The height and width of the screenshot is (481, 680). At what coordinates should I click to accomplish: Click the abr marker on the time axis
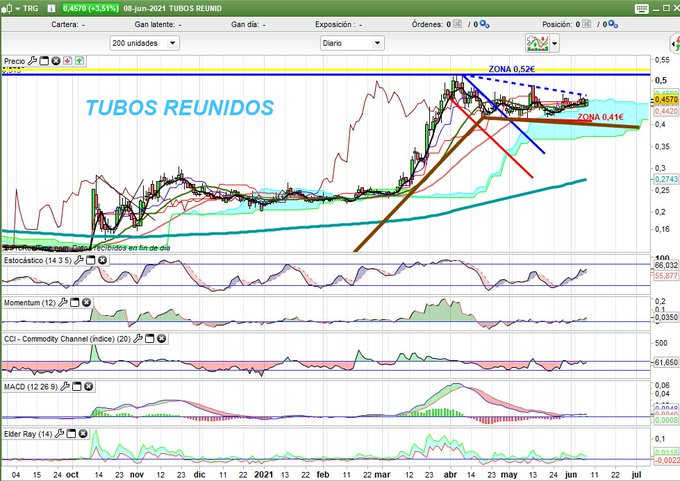pyautogui.click(x=451, y=474)
